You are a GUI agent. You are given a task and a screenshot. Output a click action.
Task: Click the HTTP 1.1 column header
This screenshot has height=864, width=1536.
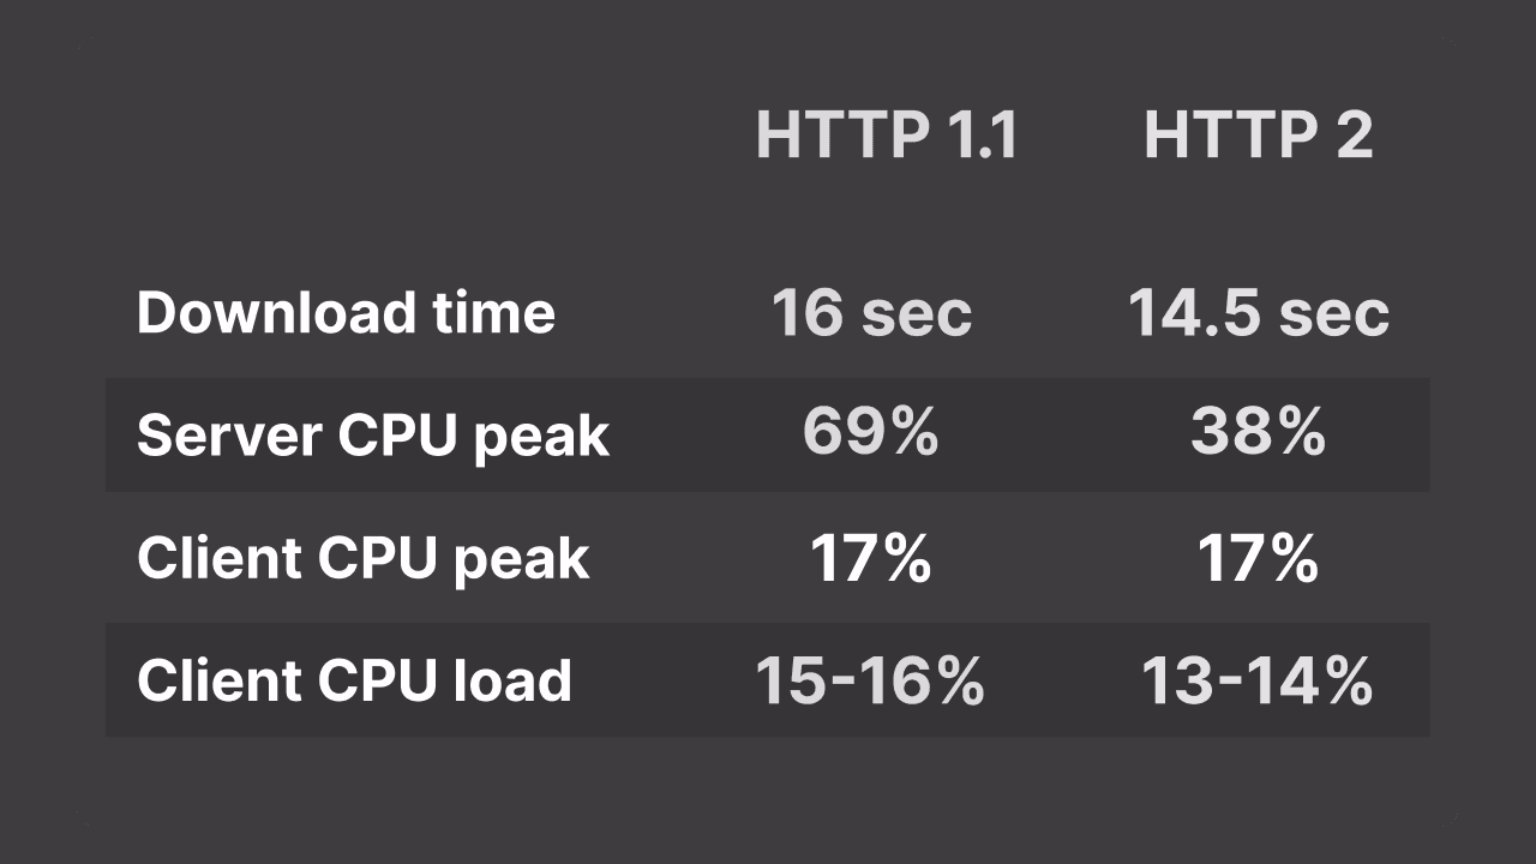[886, 135]
